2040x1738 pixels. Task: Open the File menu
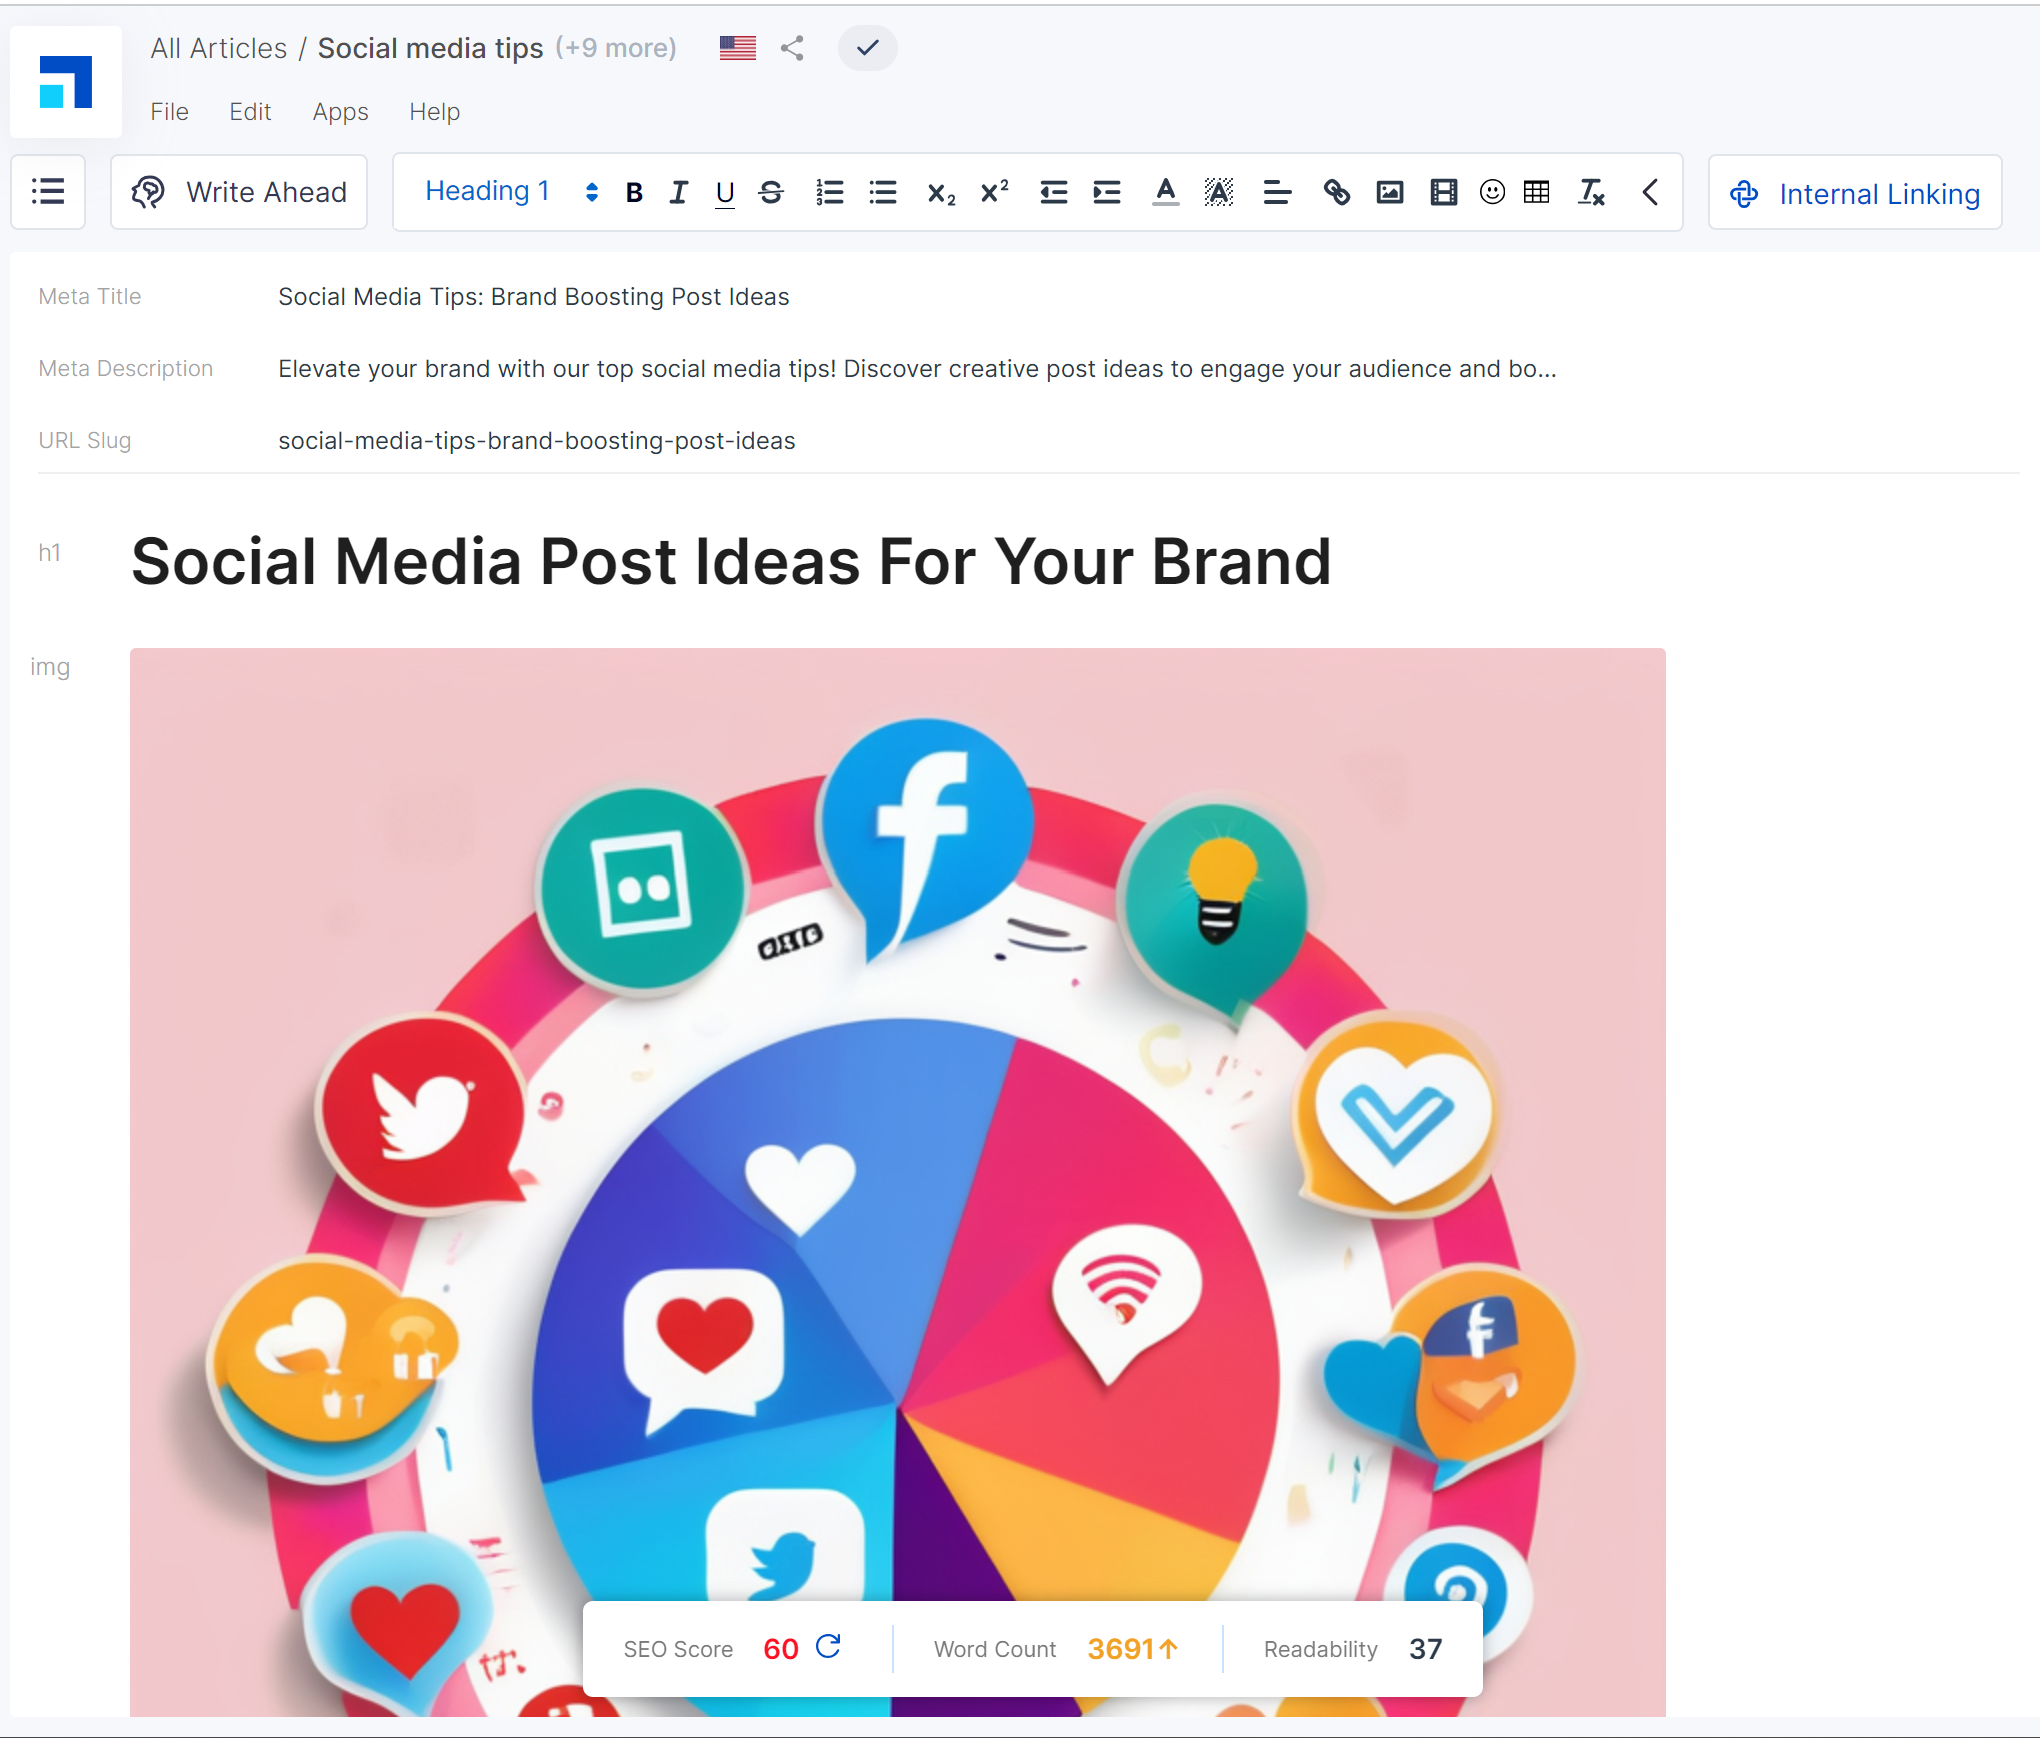coord(169,112)
